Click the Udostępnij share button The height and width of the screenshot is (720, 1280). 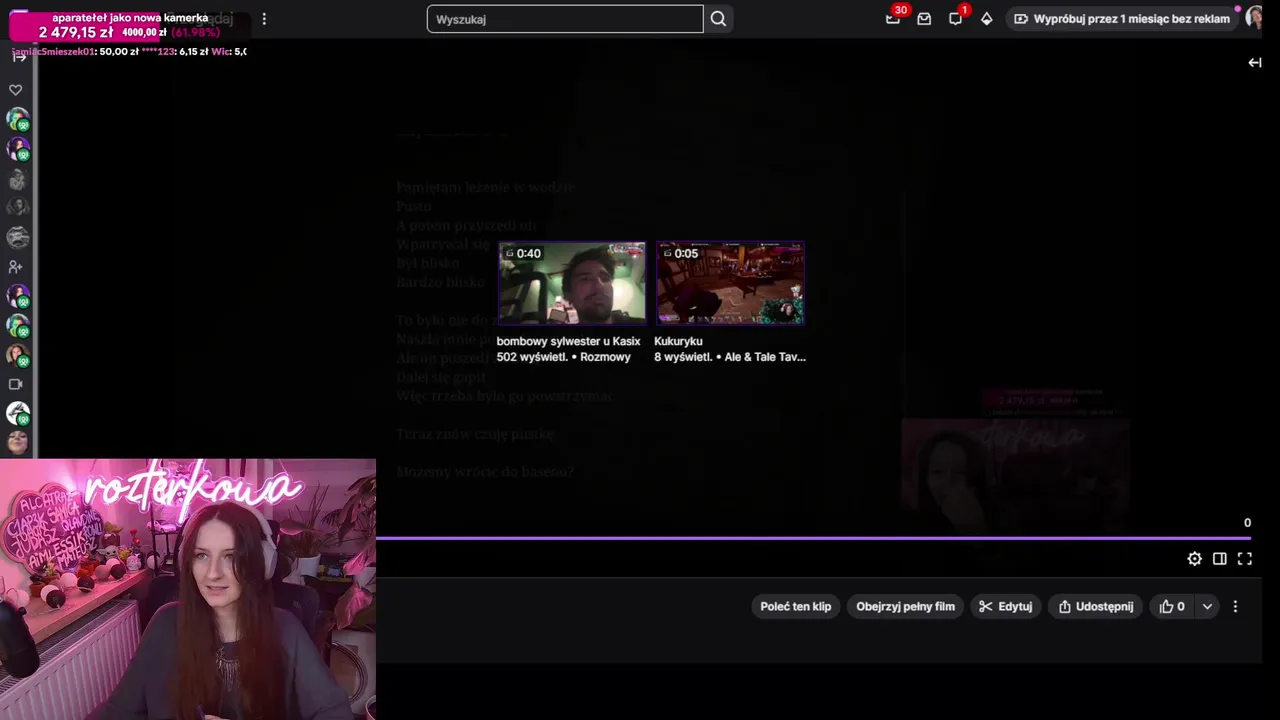[x=1095, y=607]
